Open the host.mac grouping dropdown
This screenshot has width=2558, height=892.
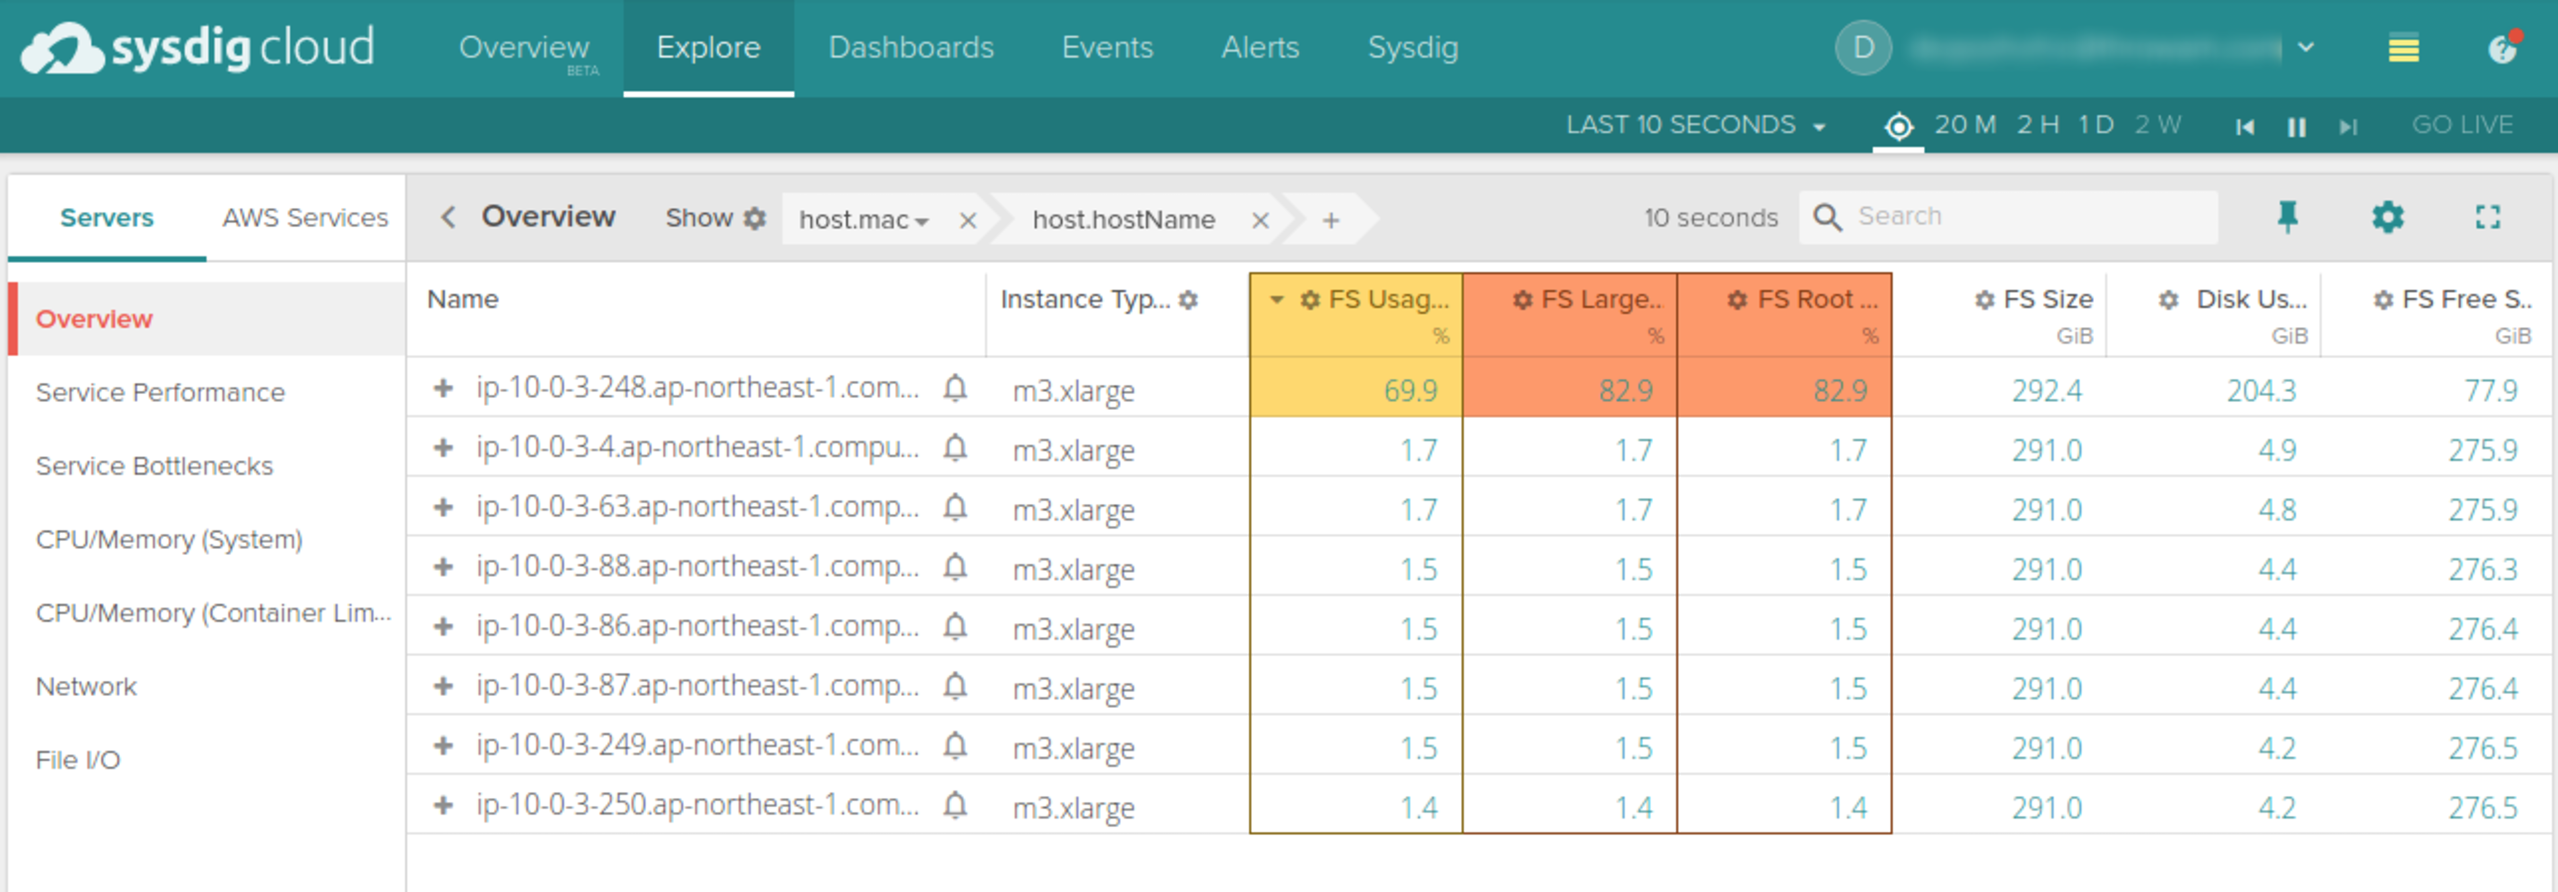click(x=864, y=219)
